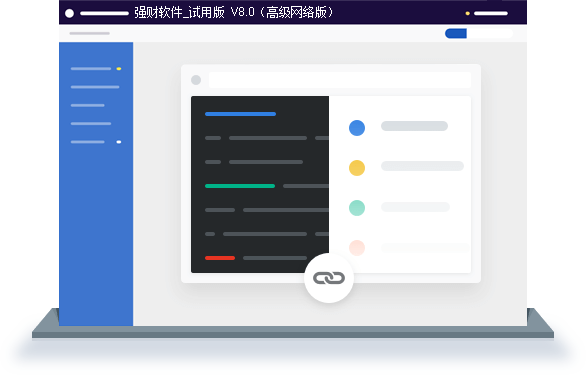Click the title text 强财软件_试用版 V8.0
This screenshot has height=375, width=586.
[x=194, y=13]
